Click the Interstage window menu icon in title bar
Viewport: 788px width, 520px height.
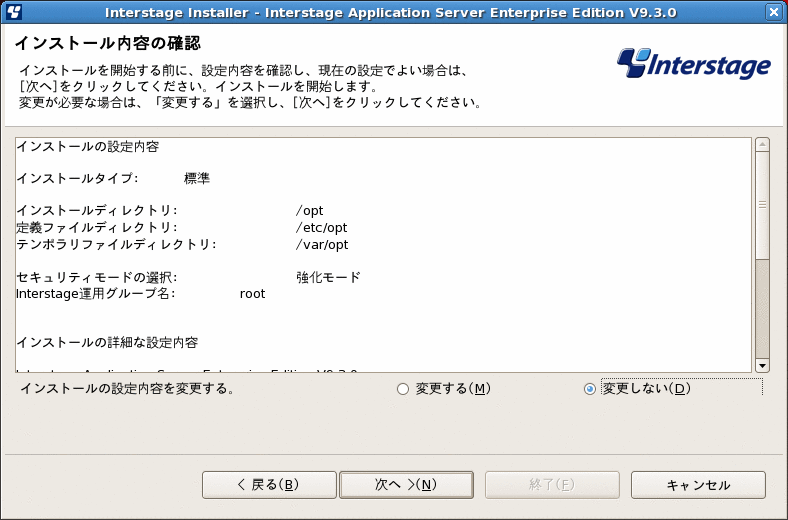14,12
